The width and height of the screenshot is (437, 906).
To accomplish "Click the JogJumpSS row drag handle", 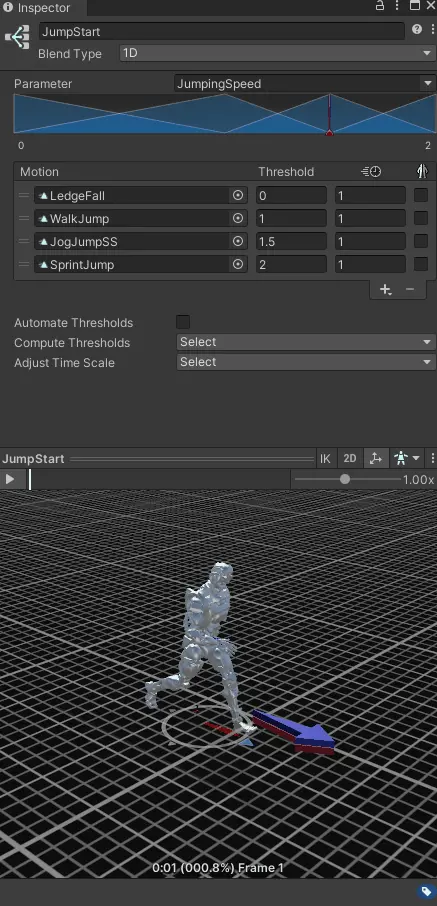I will (x=24, y=242).
